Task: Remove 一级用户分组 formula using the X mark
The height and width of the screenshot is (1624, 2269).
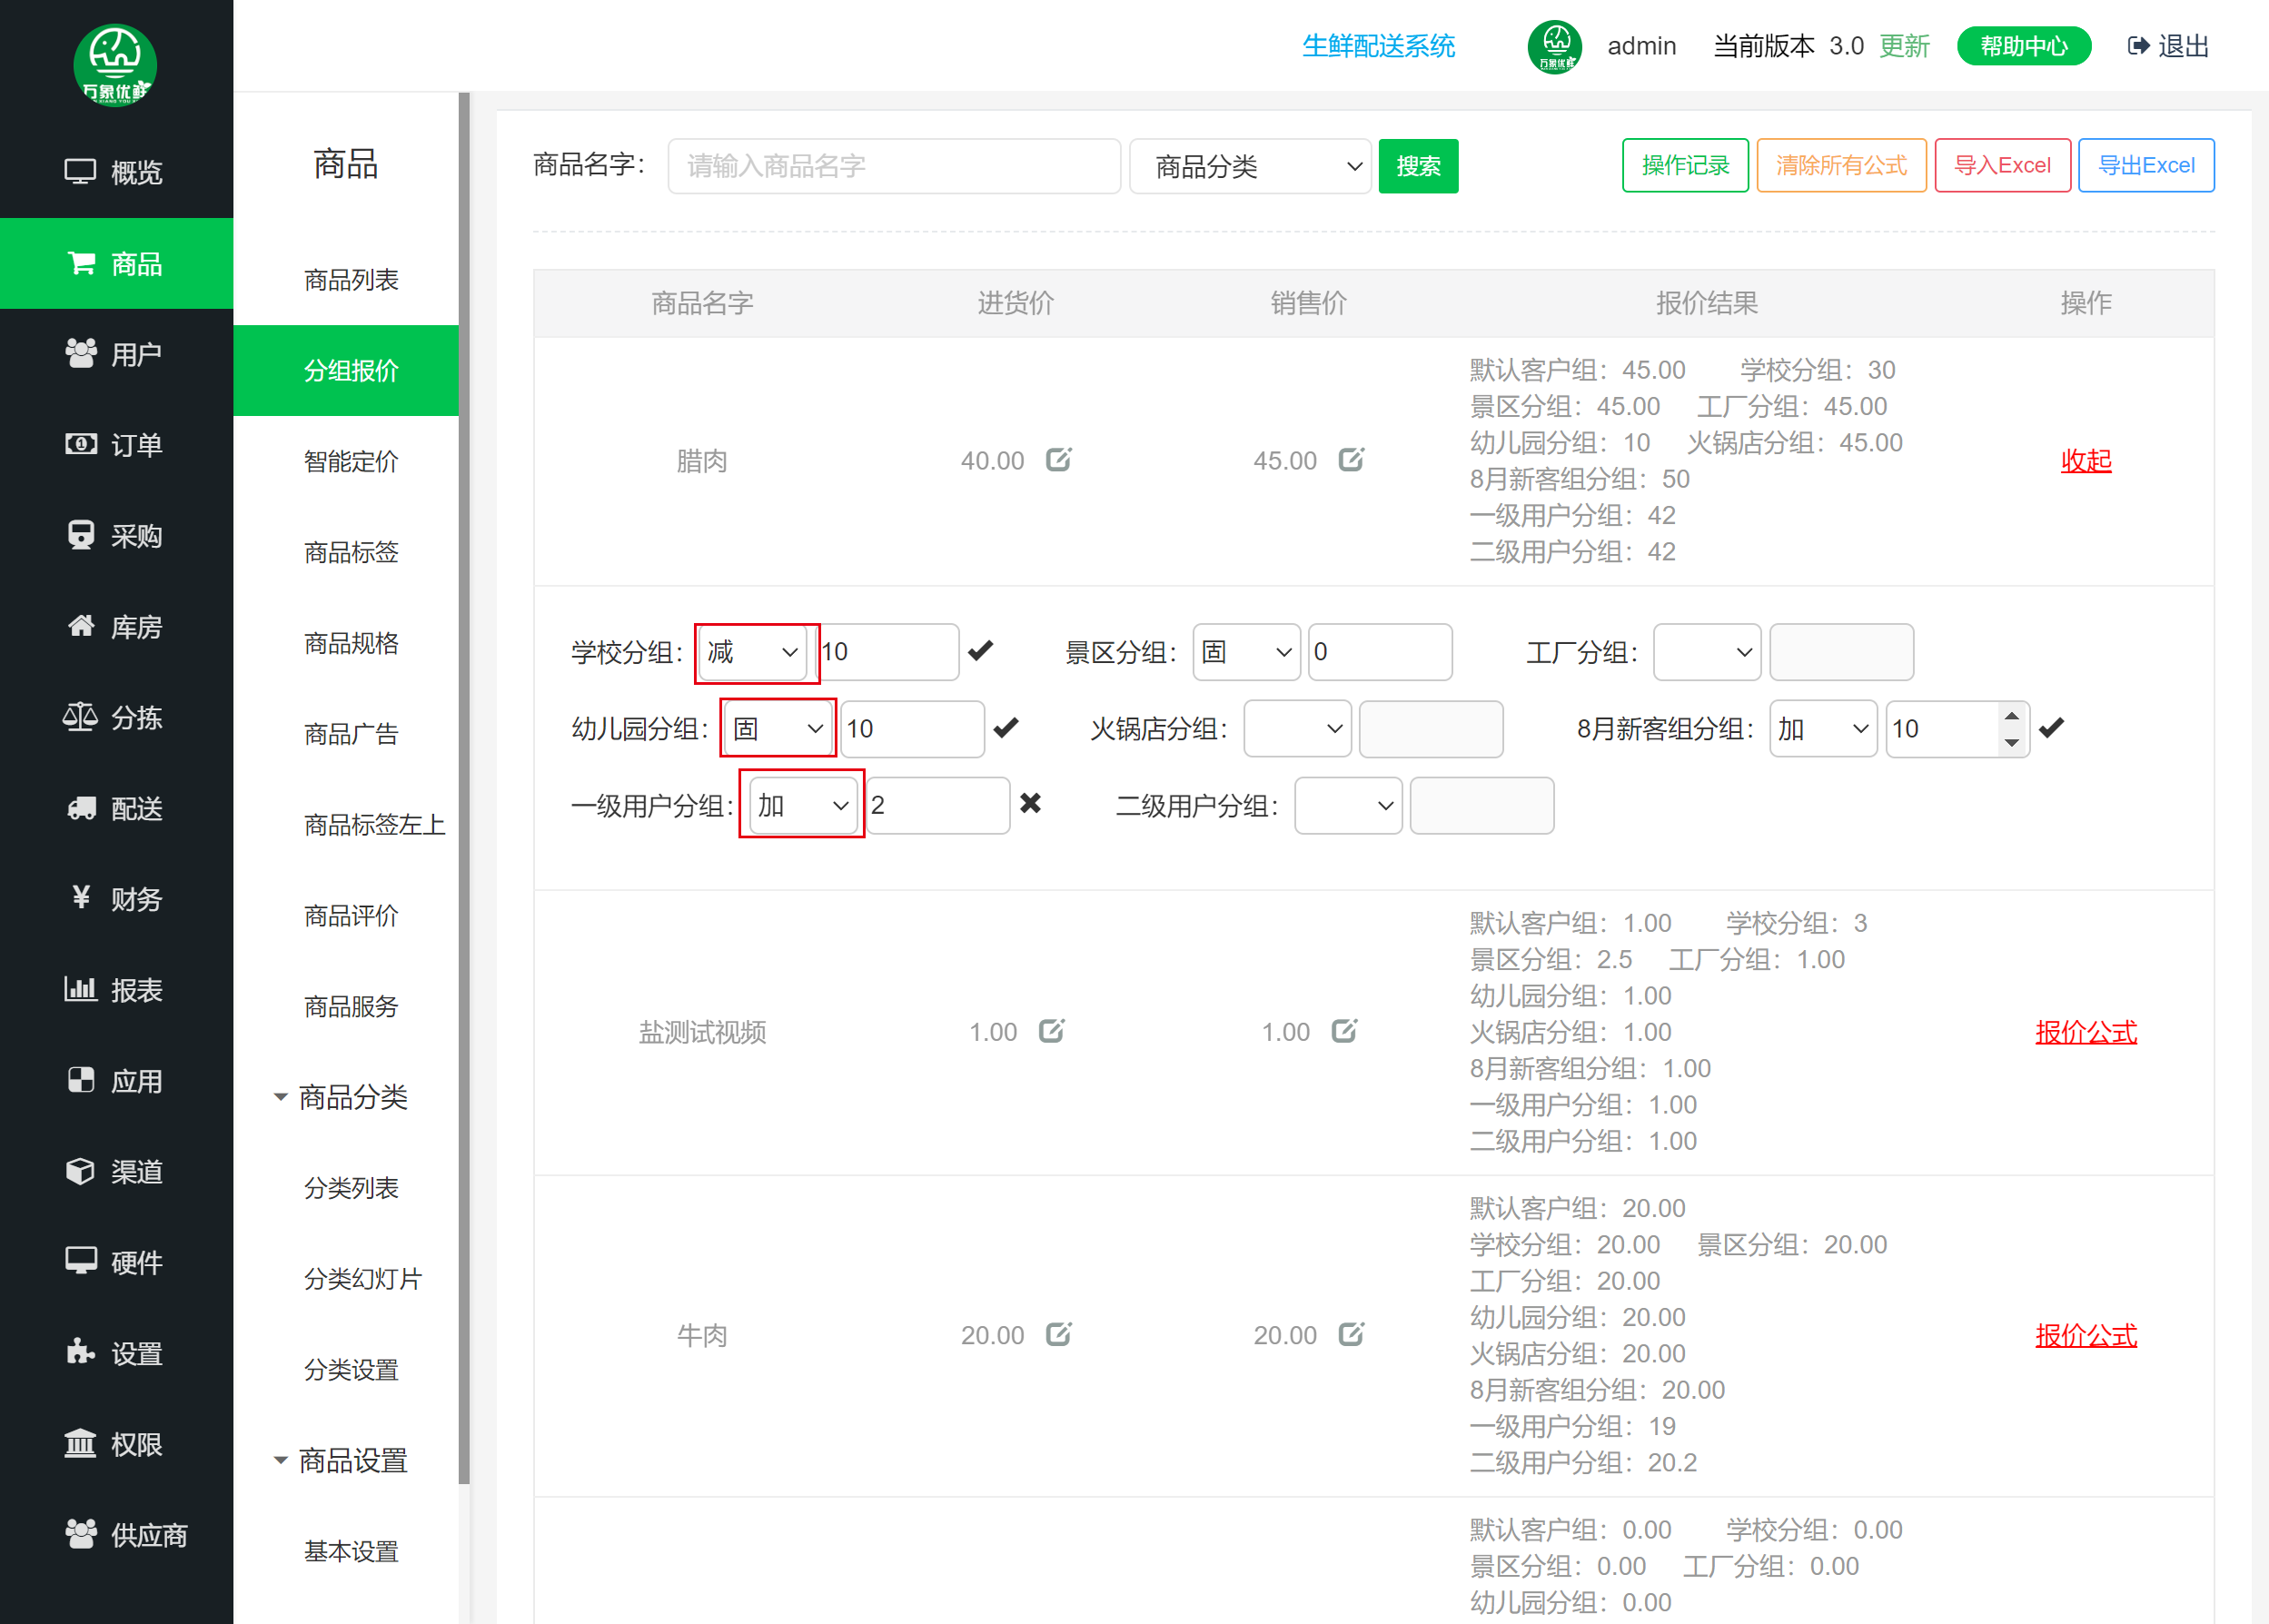Action: point(1031,804)
